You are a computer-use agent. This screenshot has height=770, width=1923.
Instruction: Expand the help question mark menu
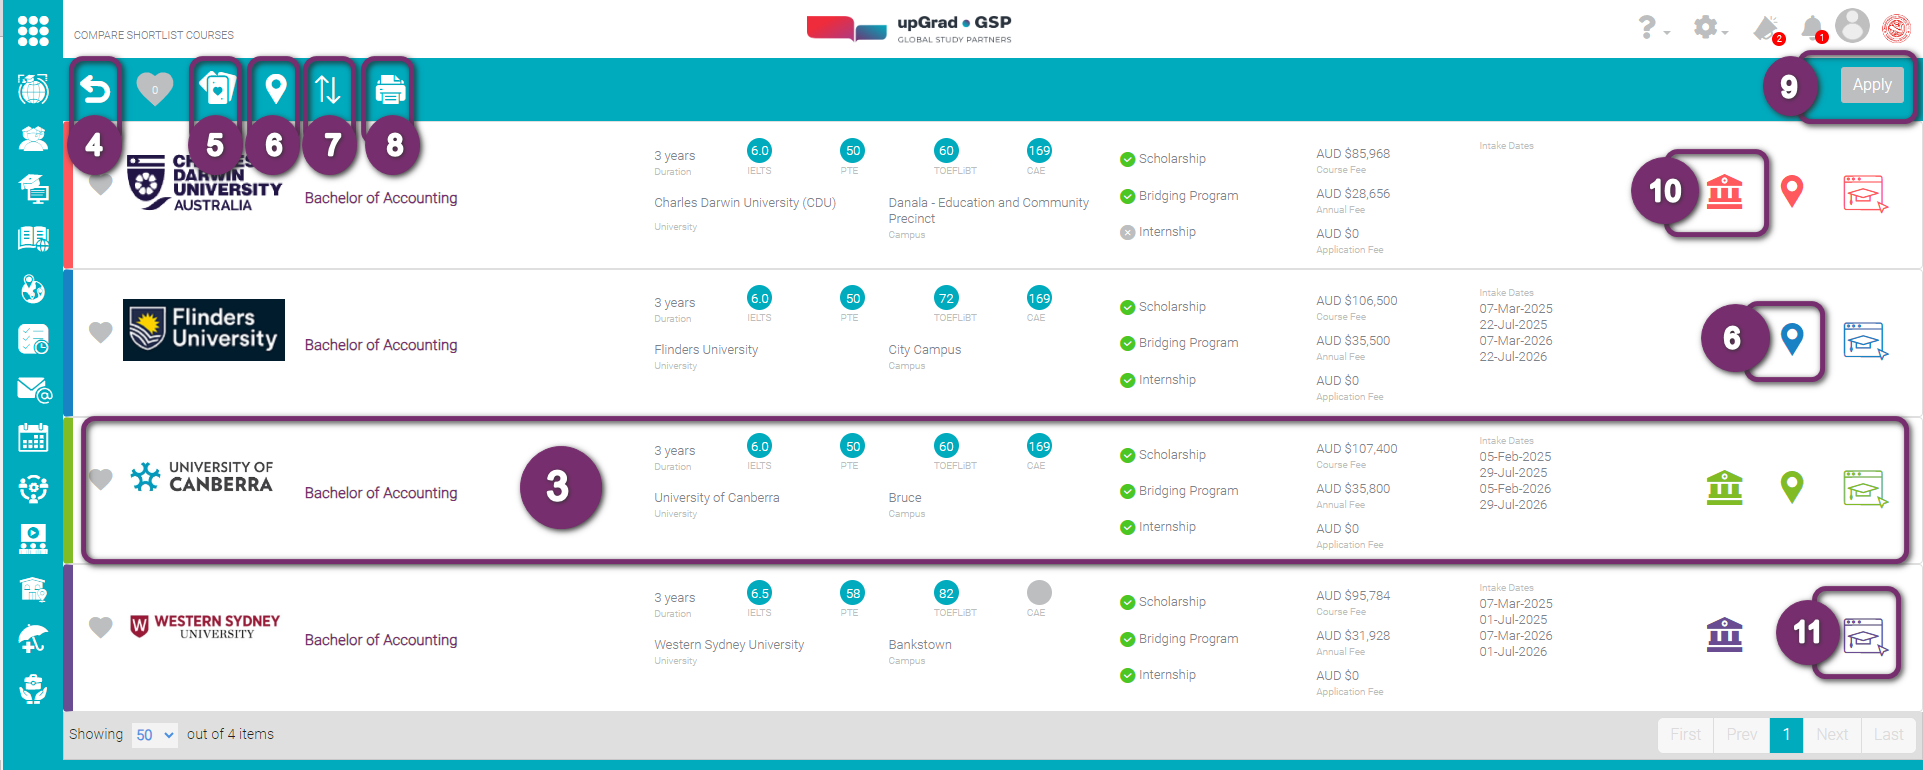tap(1651, 28)
